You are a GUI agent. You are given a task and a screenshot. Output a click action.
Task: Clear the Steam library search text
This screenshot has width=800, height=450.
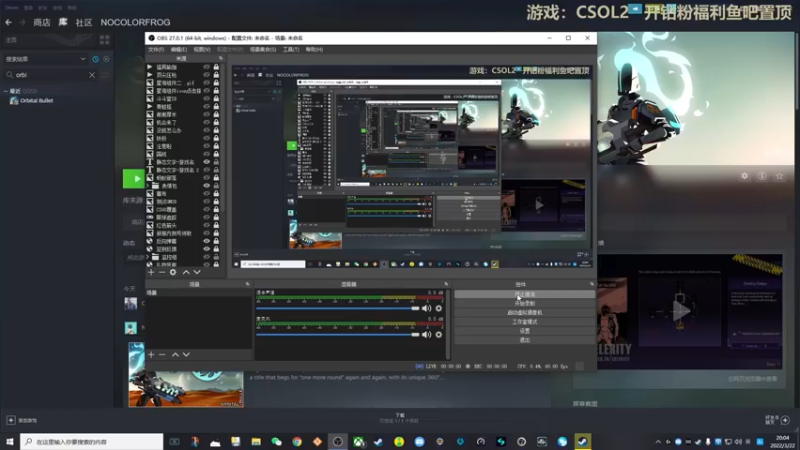pos(92,75)
